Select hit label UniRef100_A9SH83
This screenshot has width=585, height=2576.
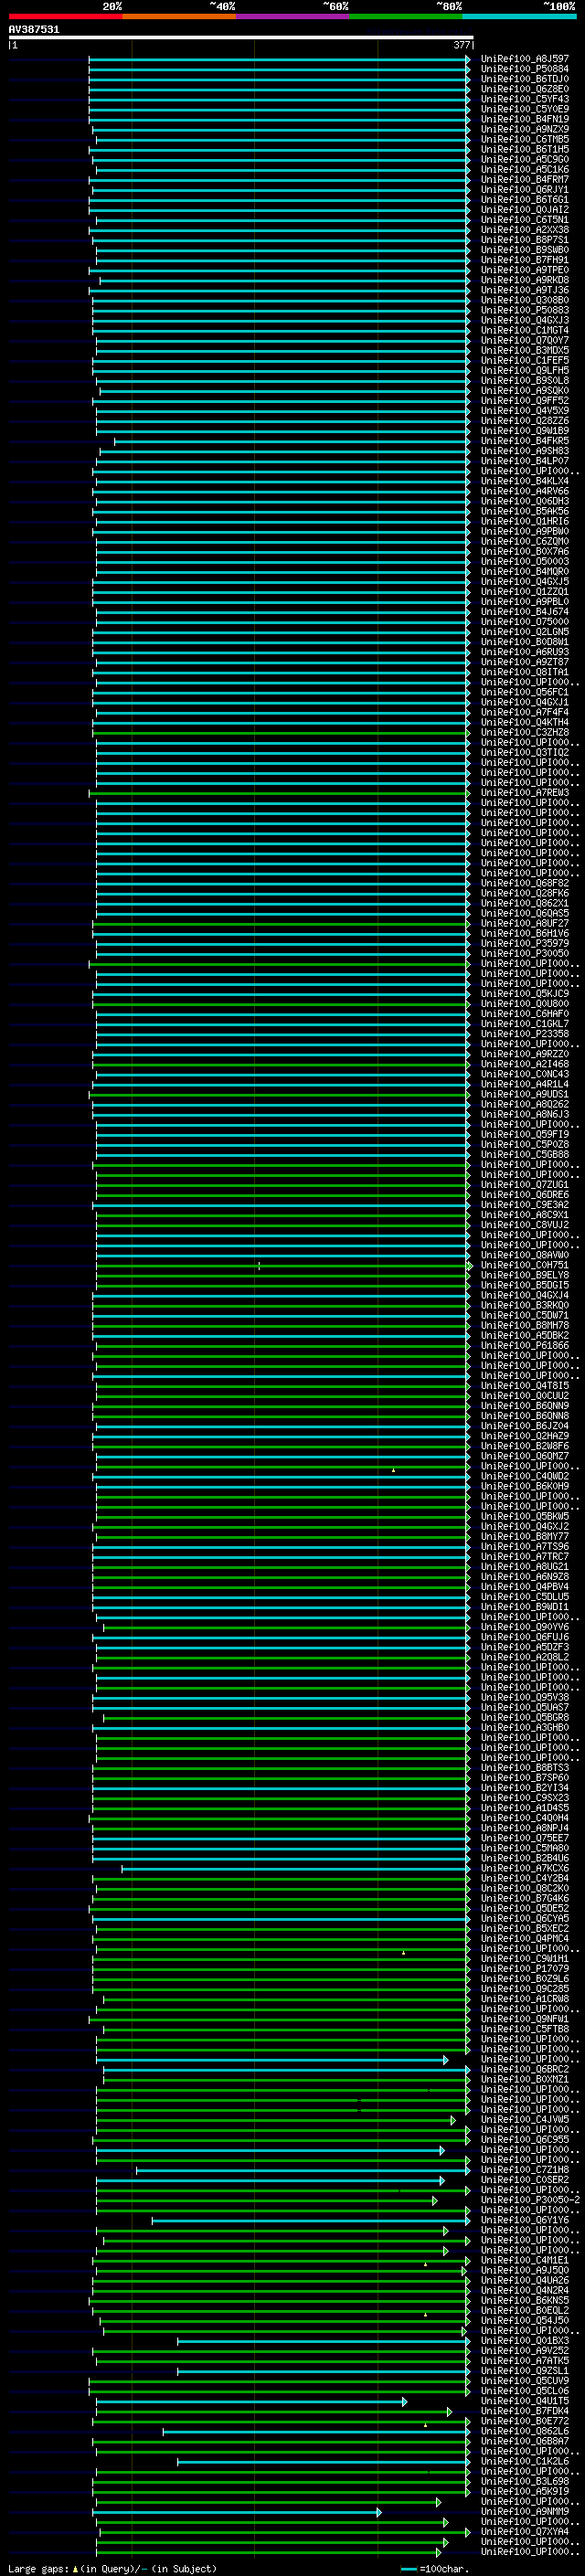[525, 451]
